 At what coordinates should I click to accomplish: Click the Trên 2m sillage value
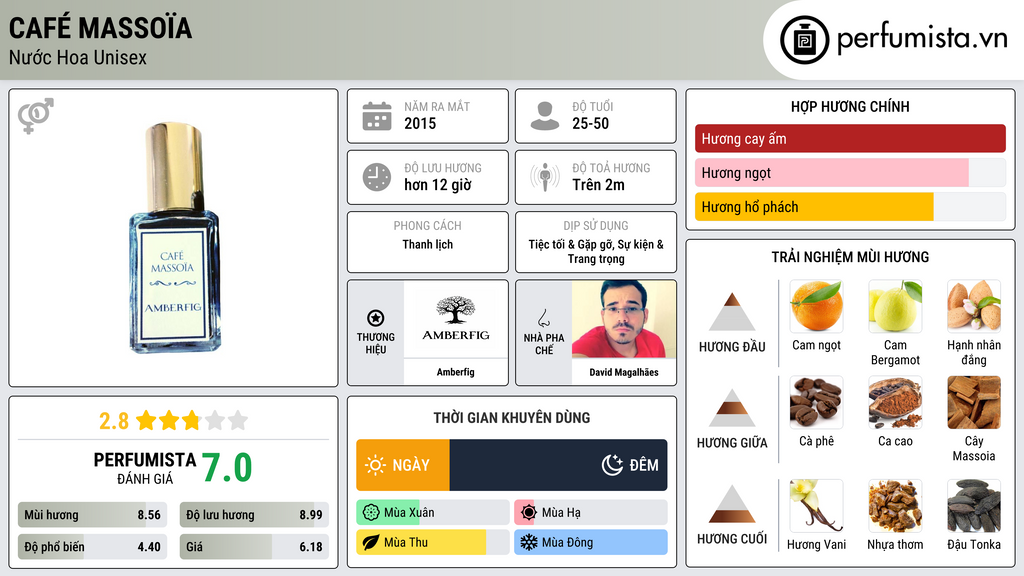[598, 185]
